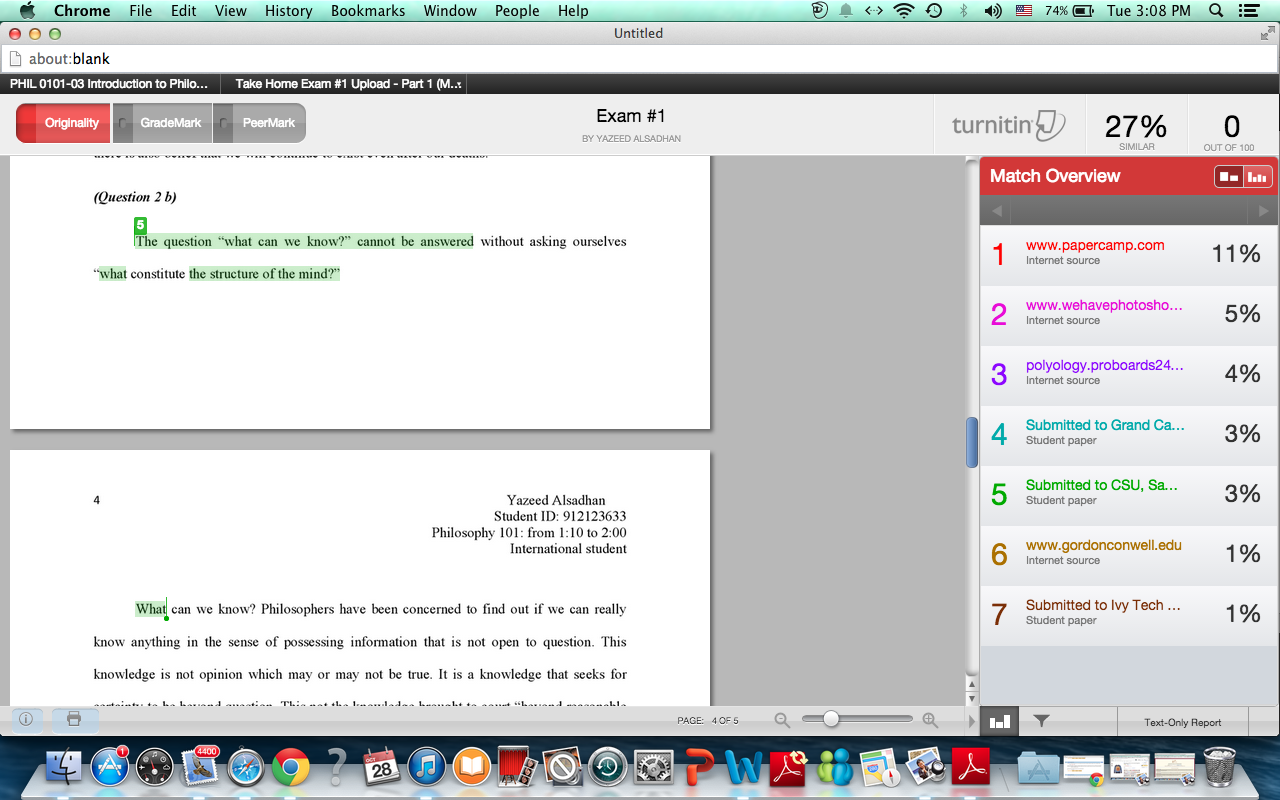Open the Text-Only Report

coord(1183,722)
